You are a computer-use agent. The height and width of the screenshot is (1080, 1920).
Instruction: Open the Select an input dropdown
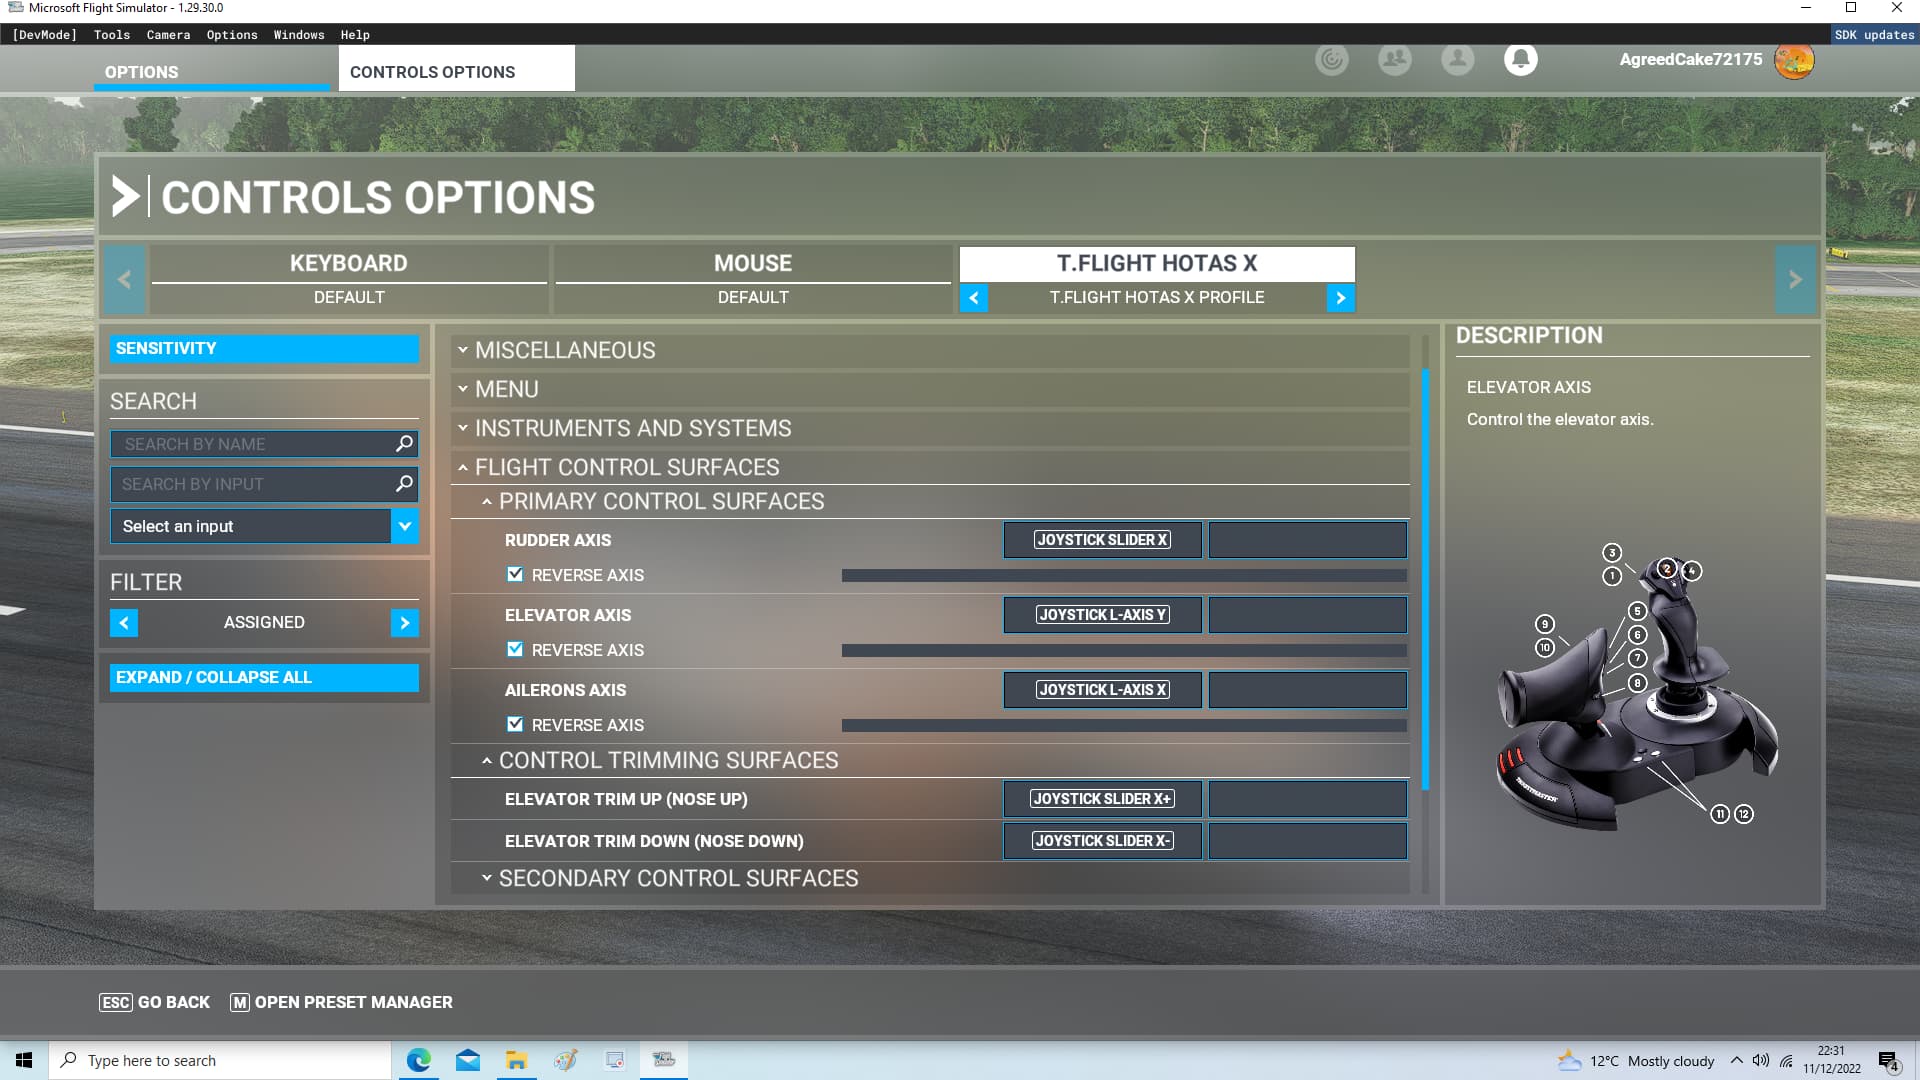[404, 526]
